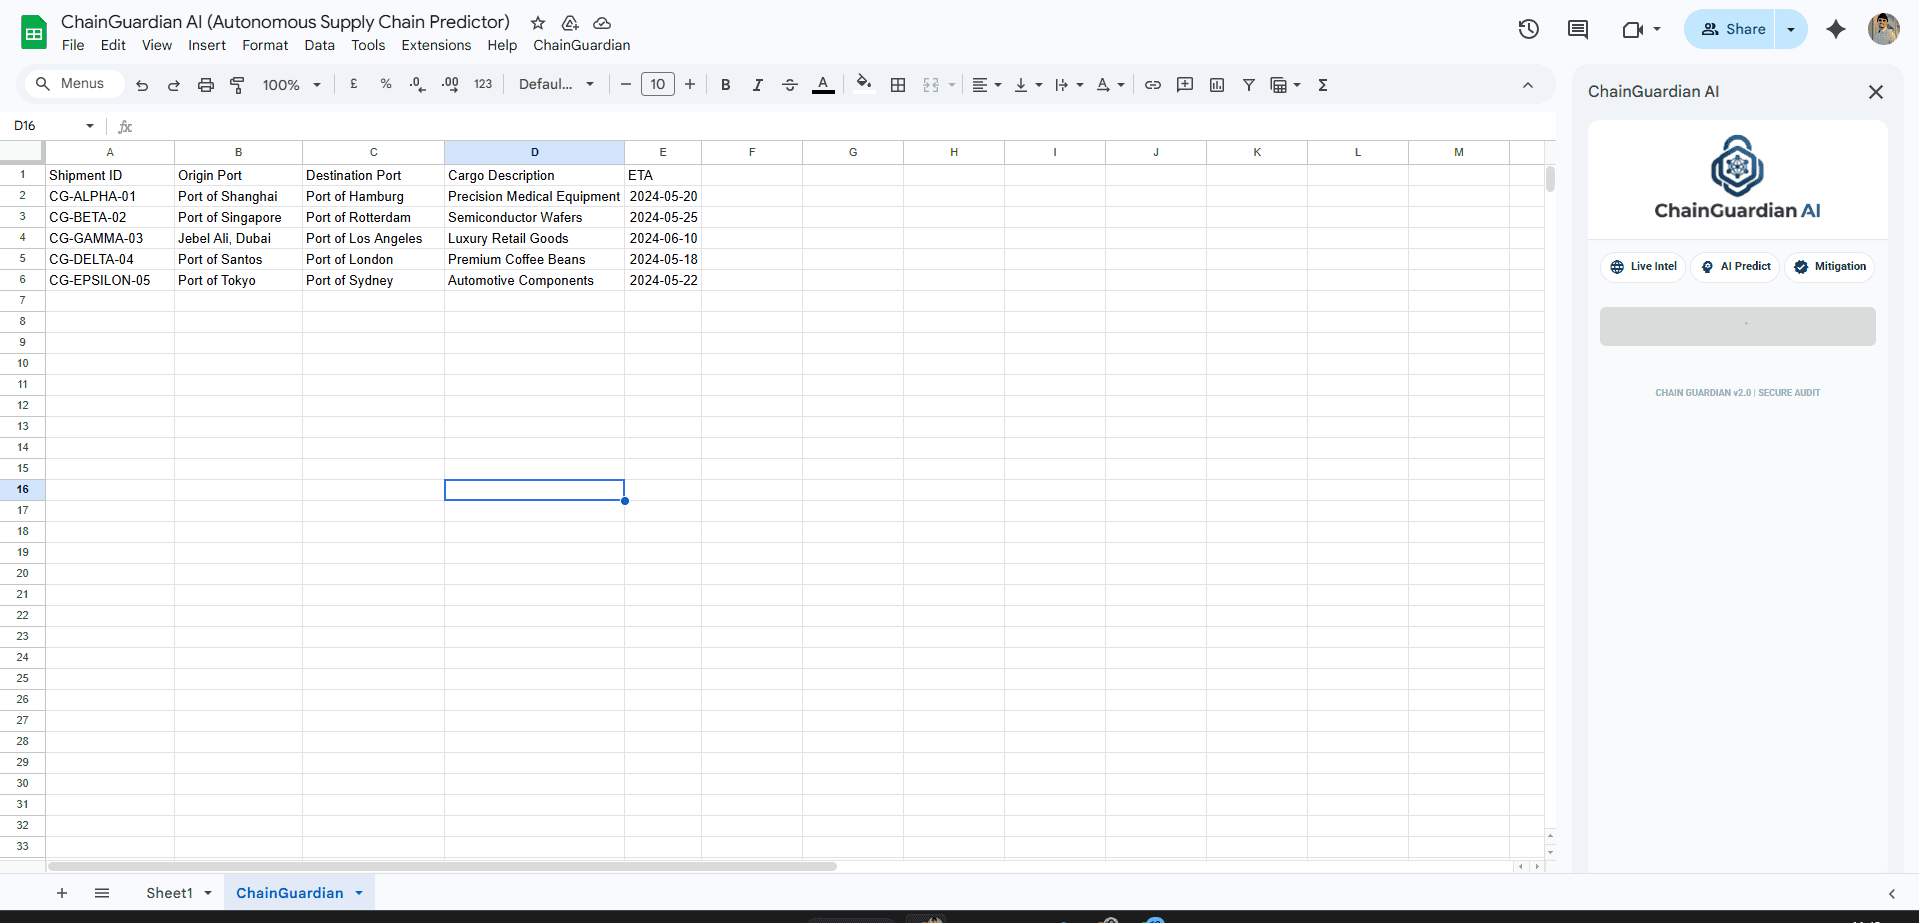
Task: Check the cloud save status icon
Action: coord(602,23)
